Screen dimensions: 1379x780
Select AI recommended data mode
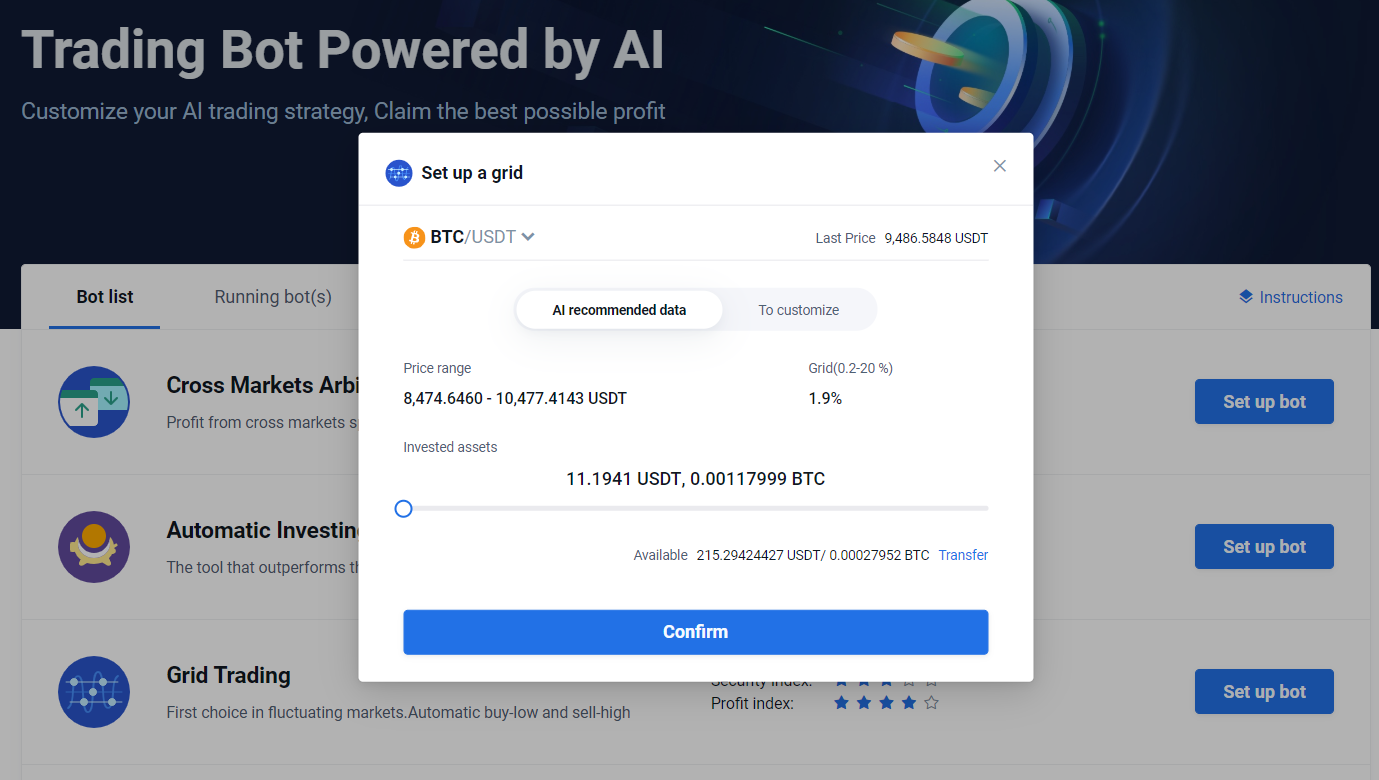[619, 310]
